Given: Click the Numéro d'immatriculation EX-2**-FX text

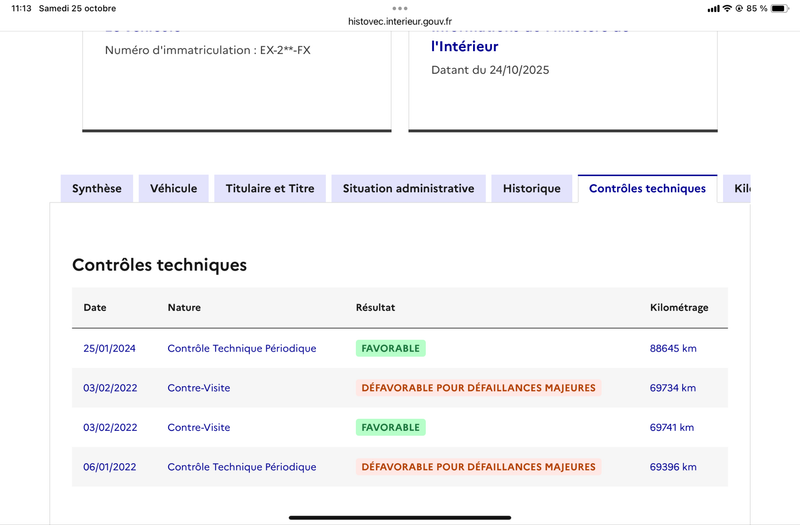Looking at the screenshot, I should click(x=208, y=50).
